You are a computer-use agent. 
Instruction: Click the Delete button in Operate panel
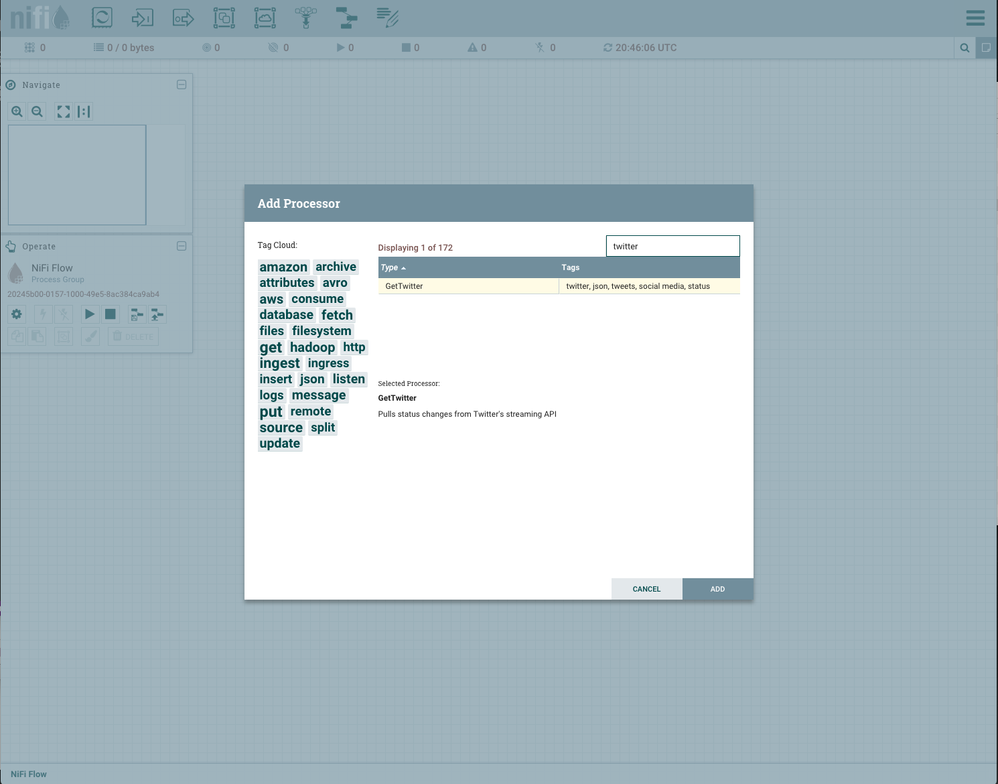tap(133, 337)
